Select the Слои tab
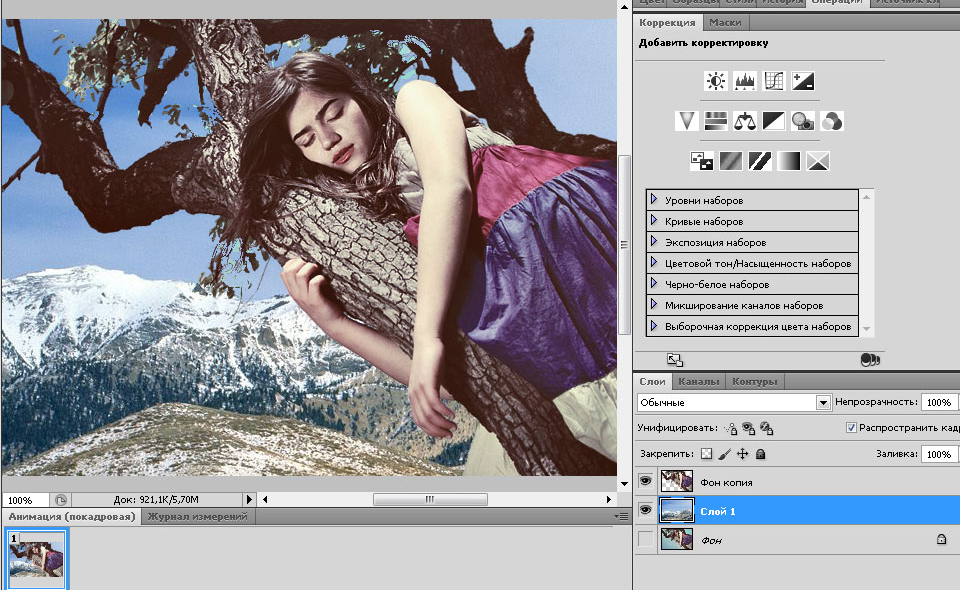This screenshot has height=590, width=960. 652,381
